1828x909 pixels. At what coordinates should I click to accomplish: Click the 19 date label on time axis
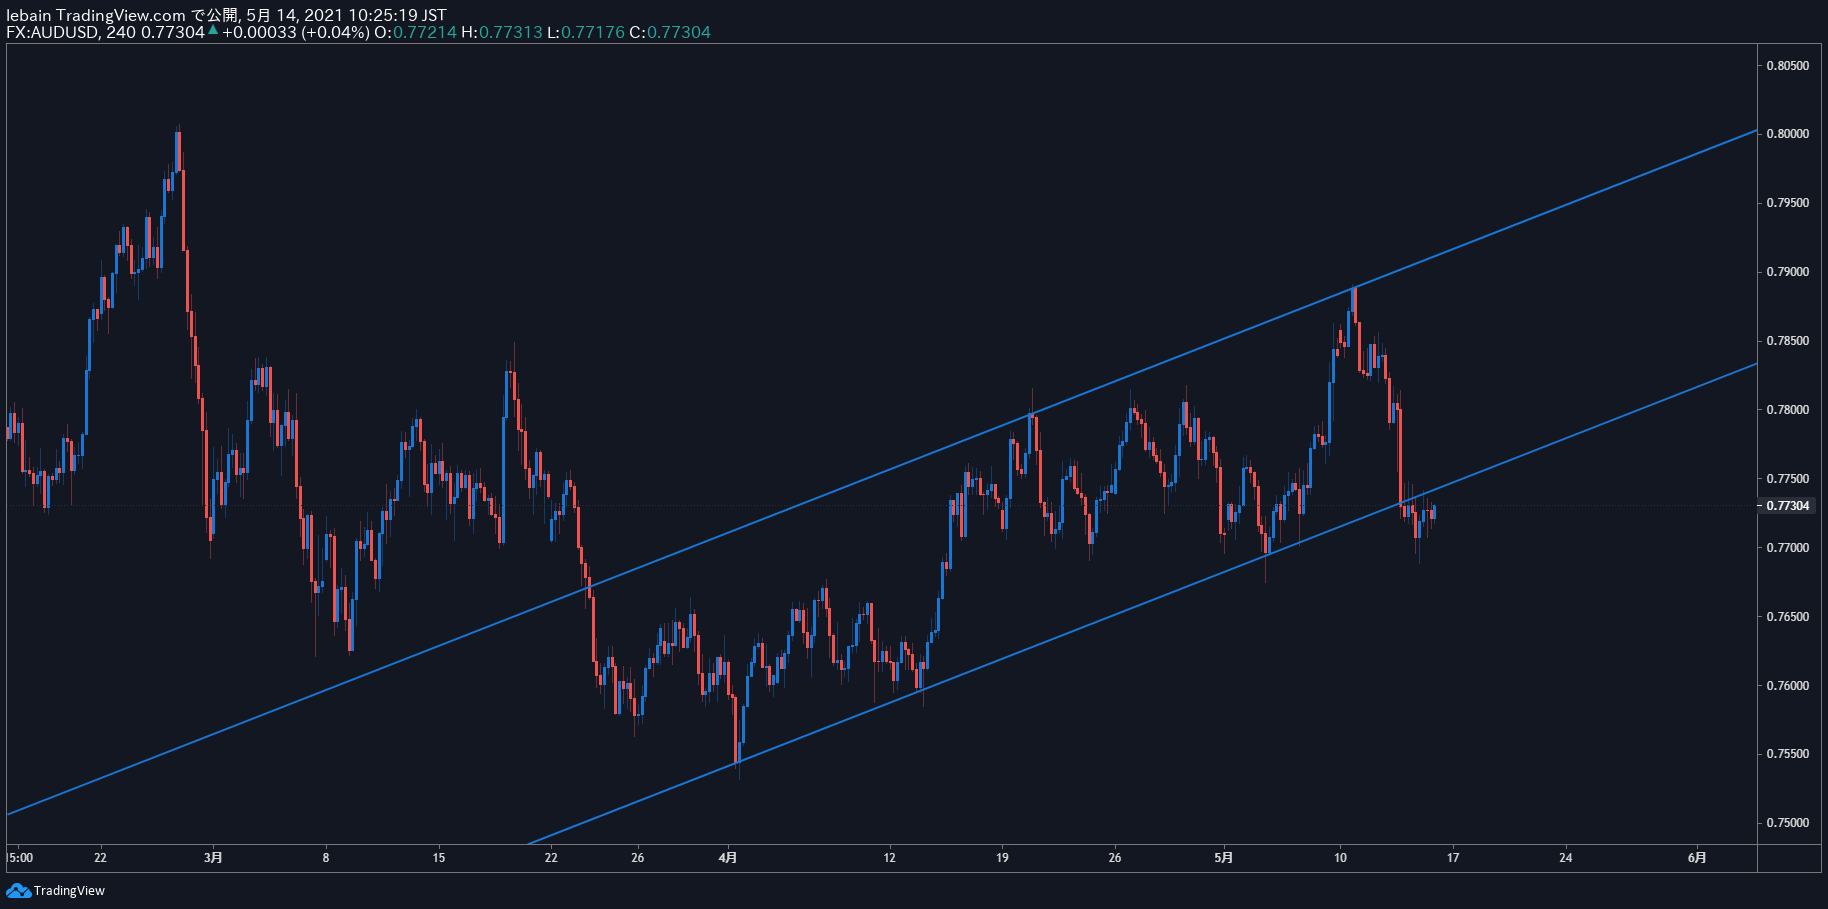pos(1002,857)
